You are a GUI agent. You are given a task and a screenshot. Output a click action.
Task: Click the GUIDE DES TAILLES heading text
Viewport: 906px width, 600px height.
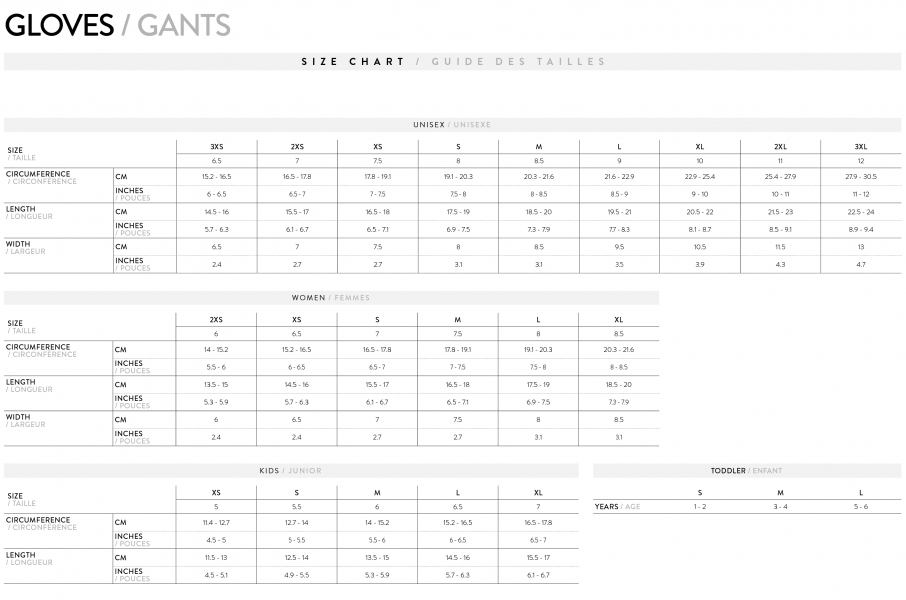(x=519, y=62)
